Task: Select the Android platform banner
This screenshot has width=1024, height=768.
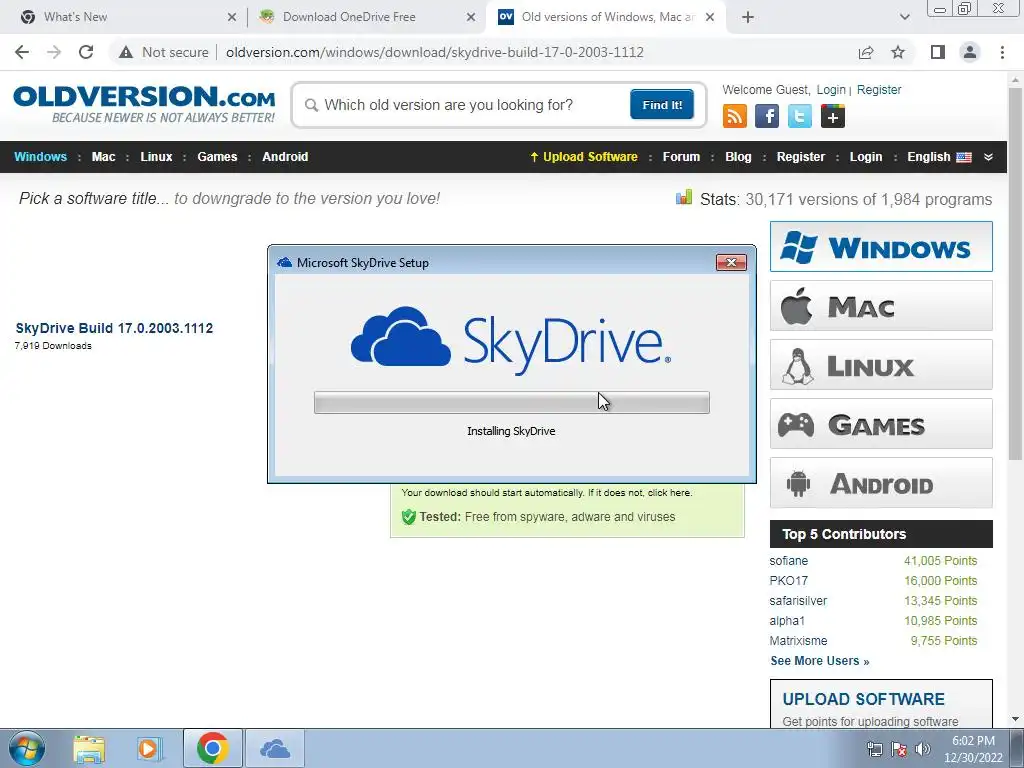Action: [x=881, y=483]
